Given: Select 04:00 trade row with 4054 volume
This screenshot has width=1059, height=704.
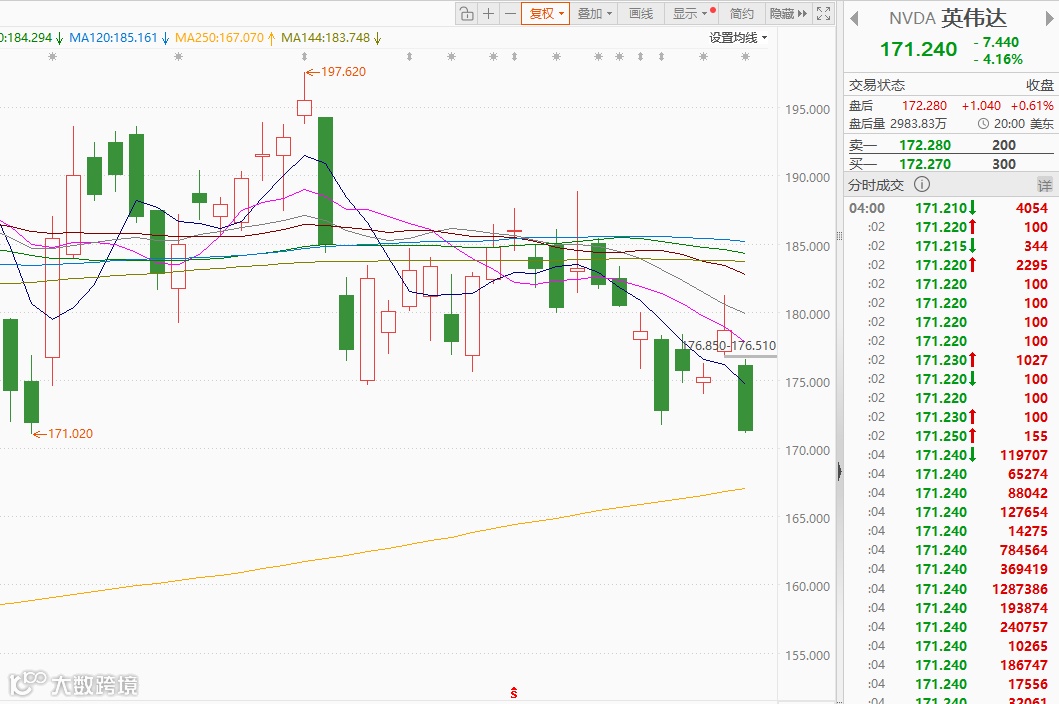Looking at the screenshot, I should 949,208.
